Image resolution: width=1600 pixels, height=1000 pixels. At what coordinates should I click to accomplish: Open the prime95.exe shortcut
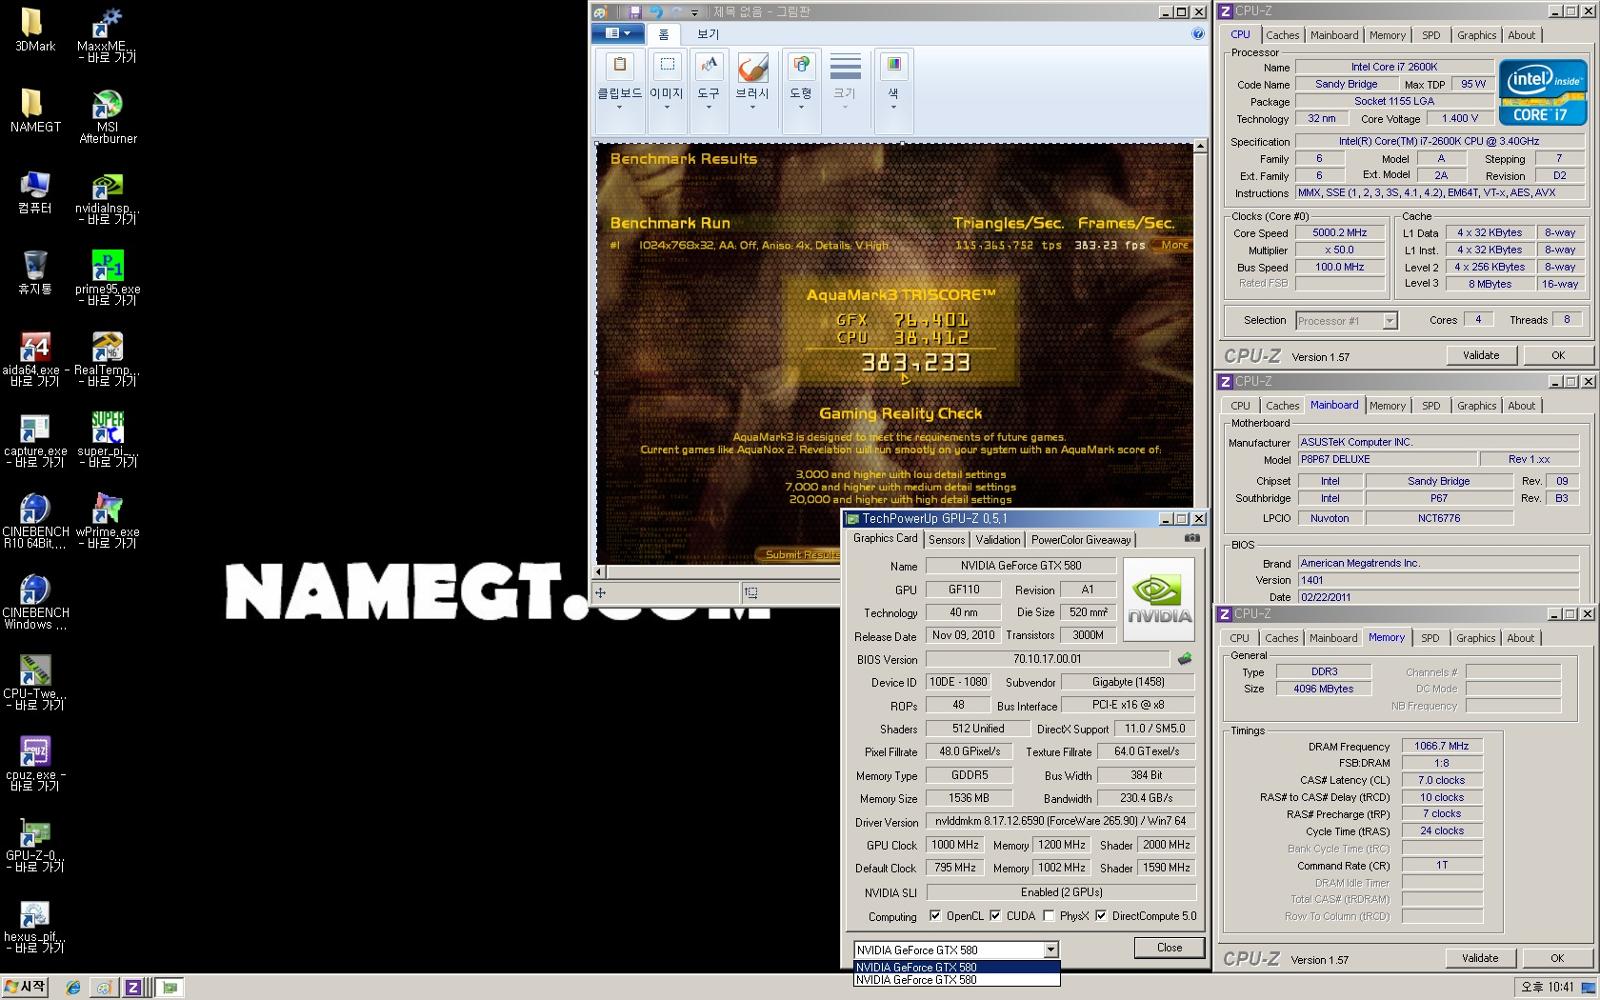pyautogui.click(x=107, y=279)
